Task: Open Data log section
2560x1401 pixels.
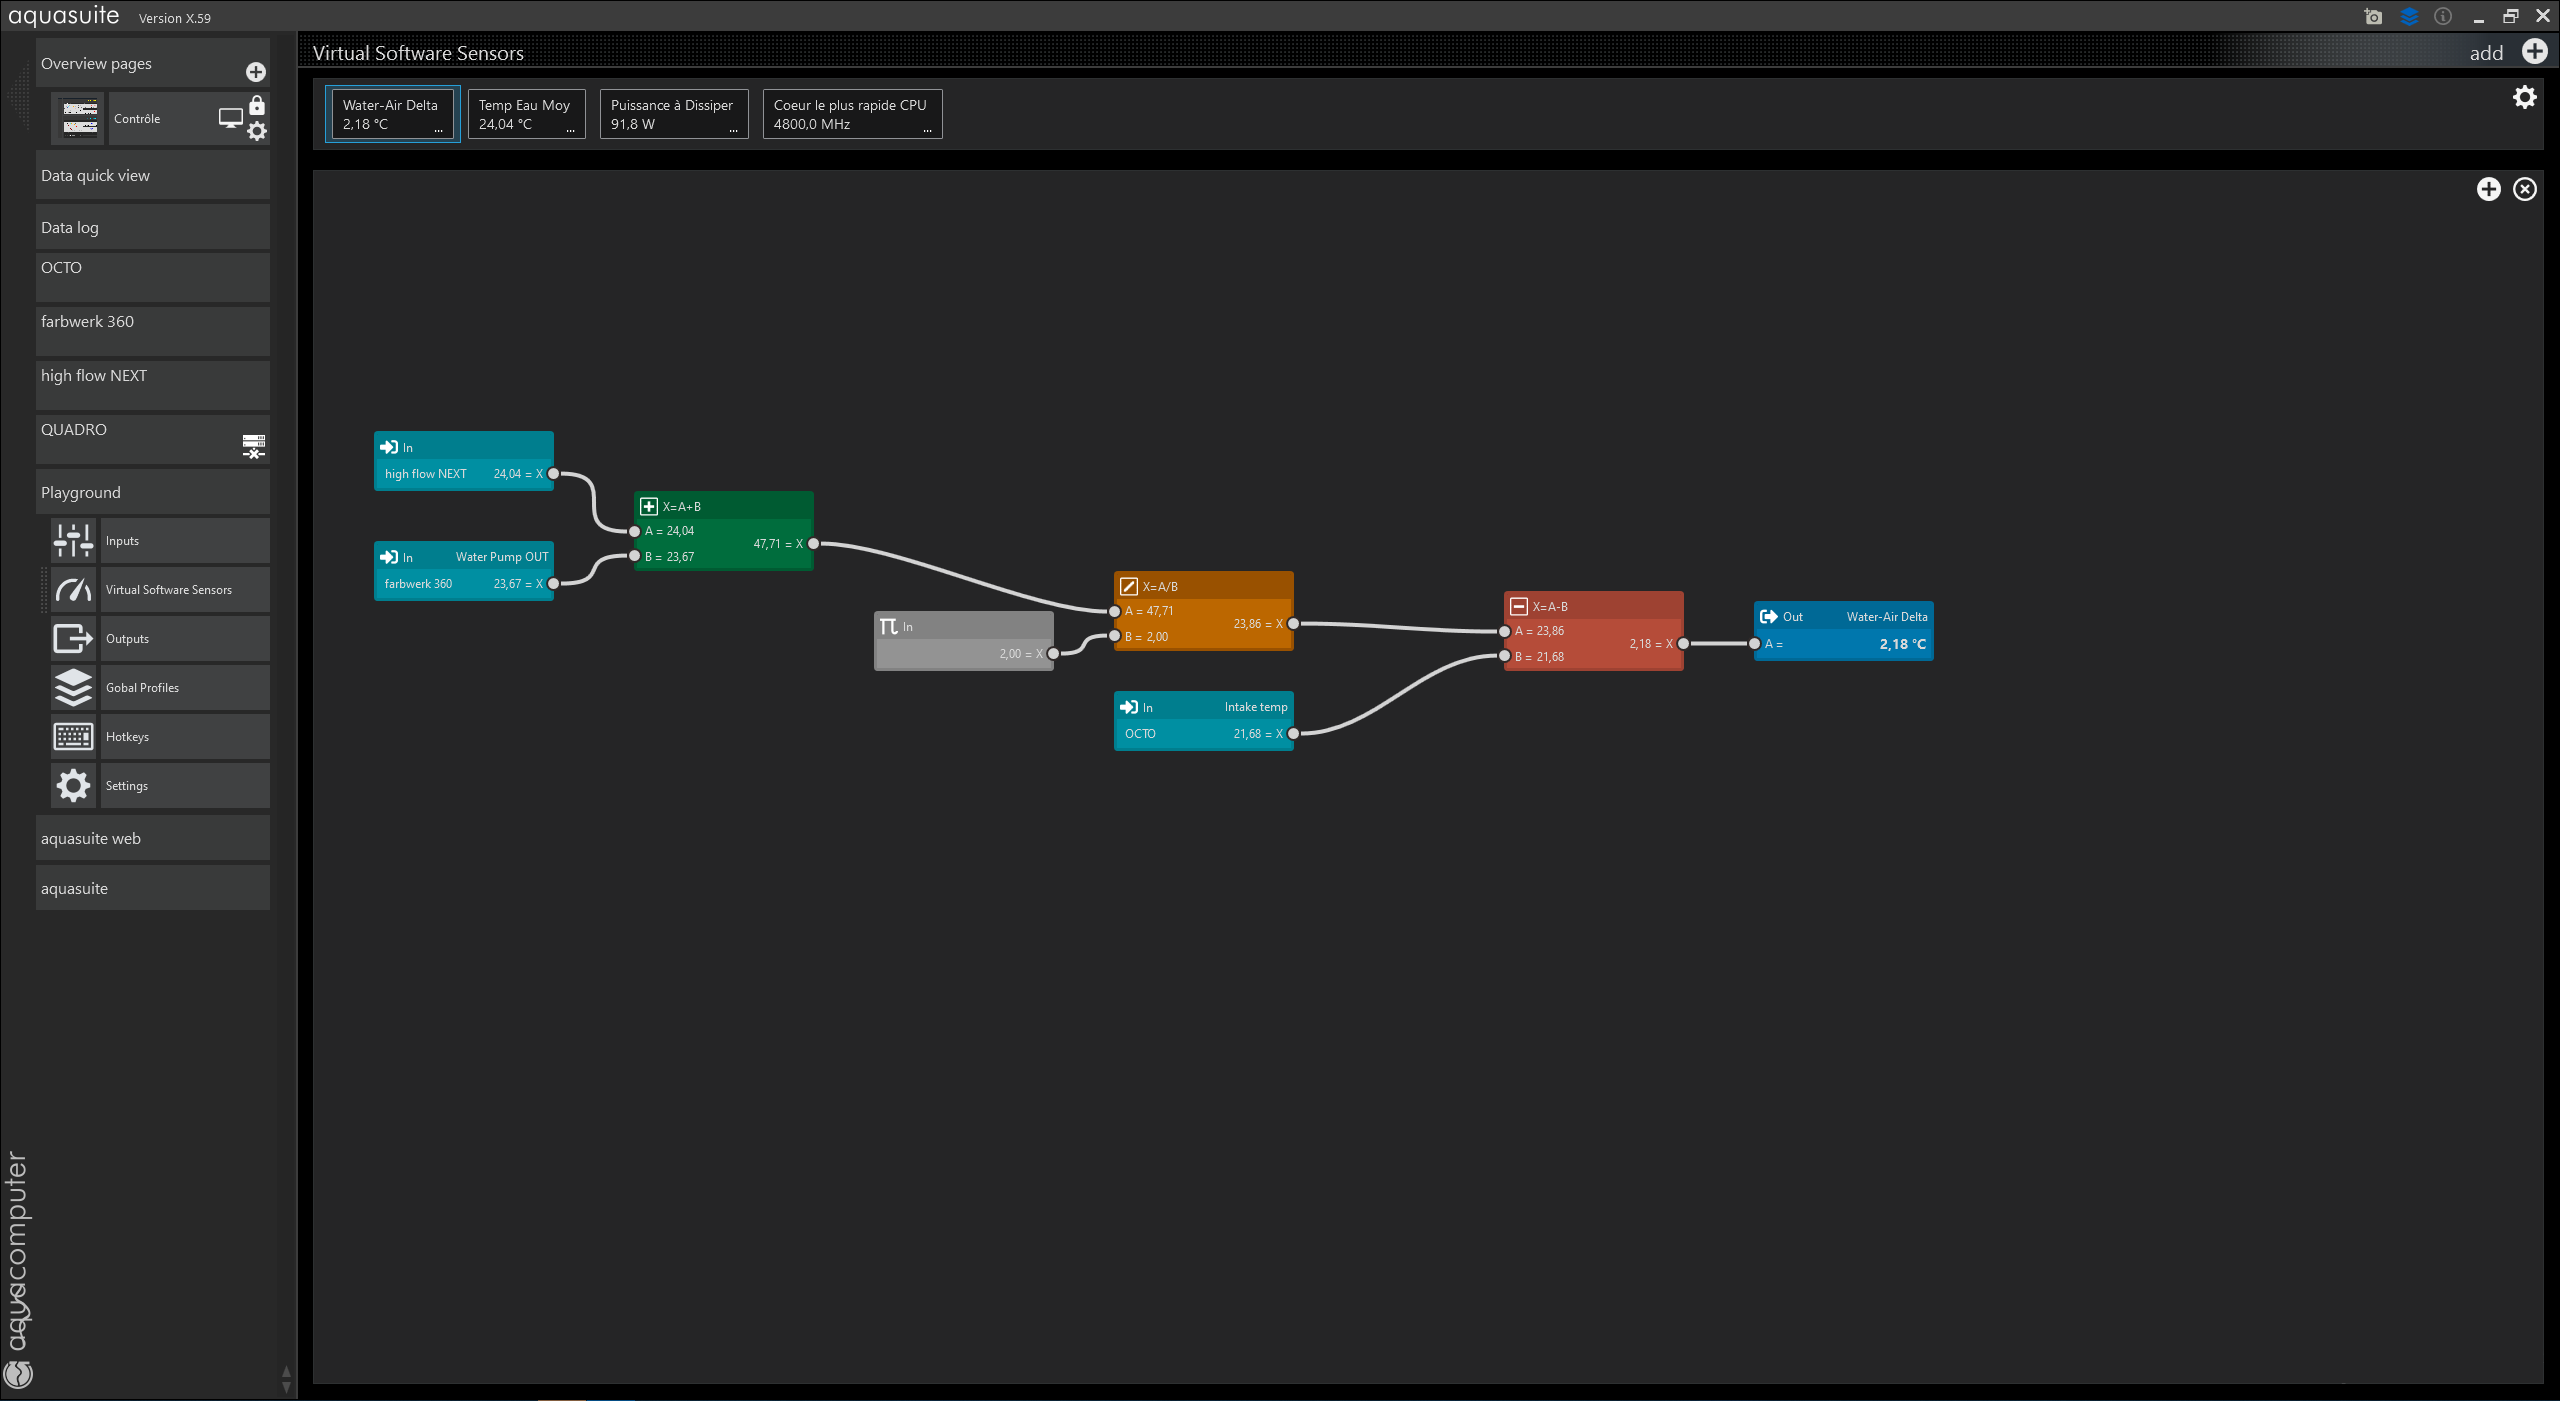Action: tap(153, 227)
